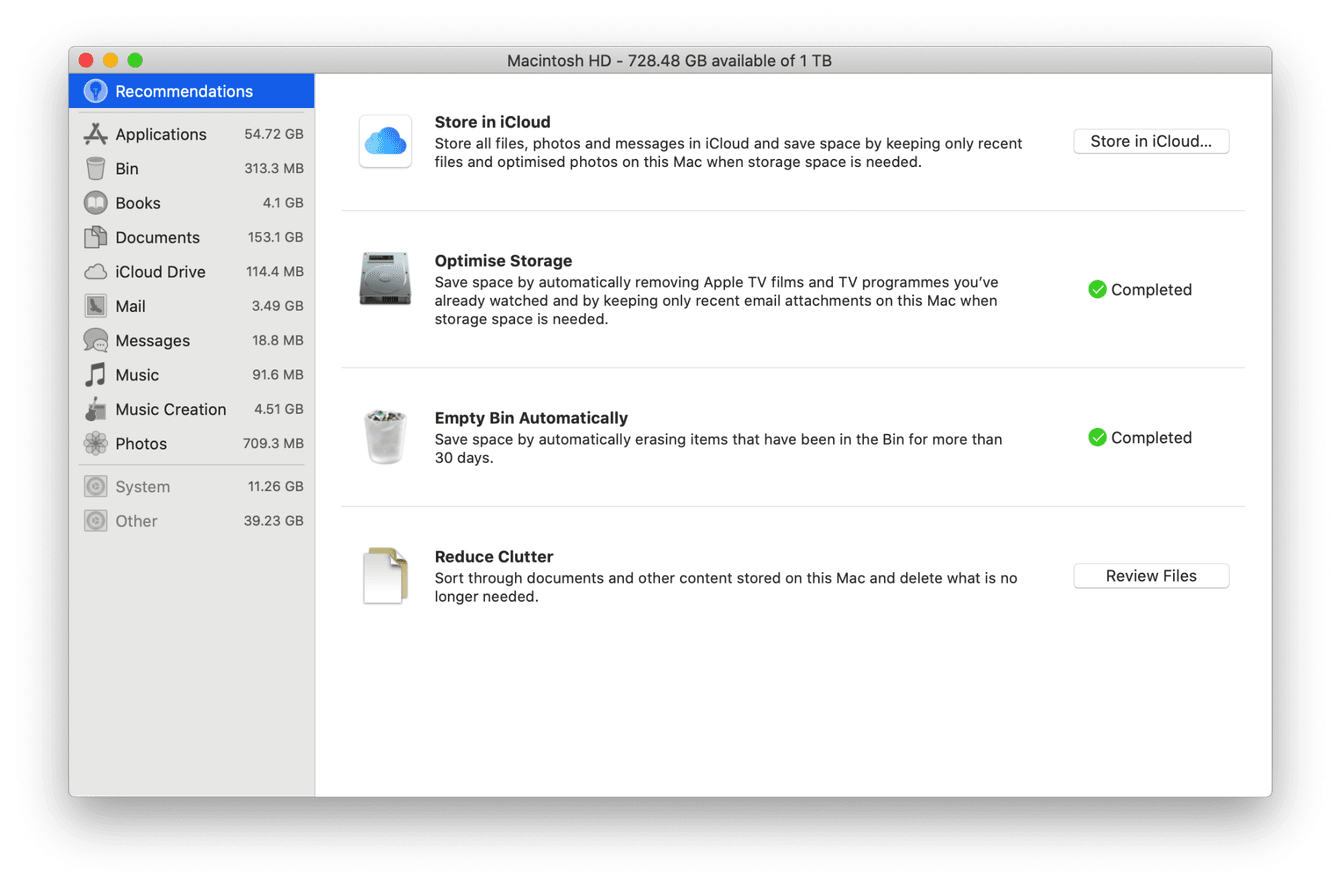Select the Photos flower icon

(x=96, y=443)
